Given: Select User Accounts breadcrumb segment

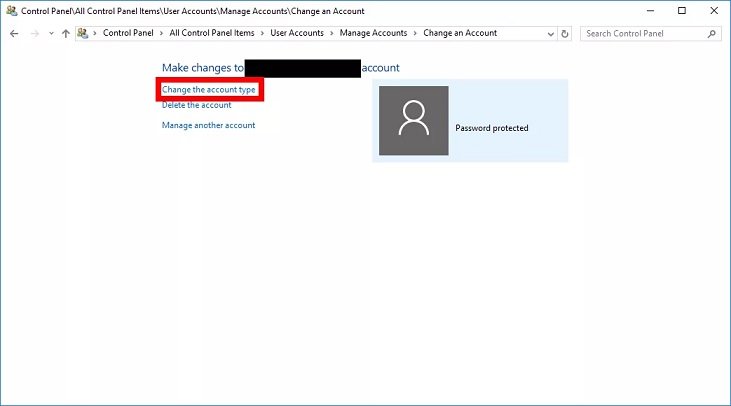Looking at the screenshot, I should (297, 33).
